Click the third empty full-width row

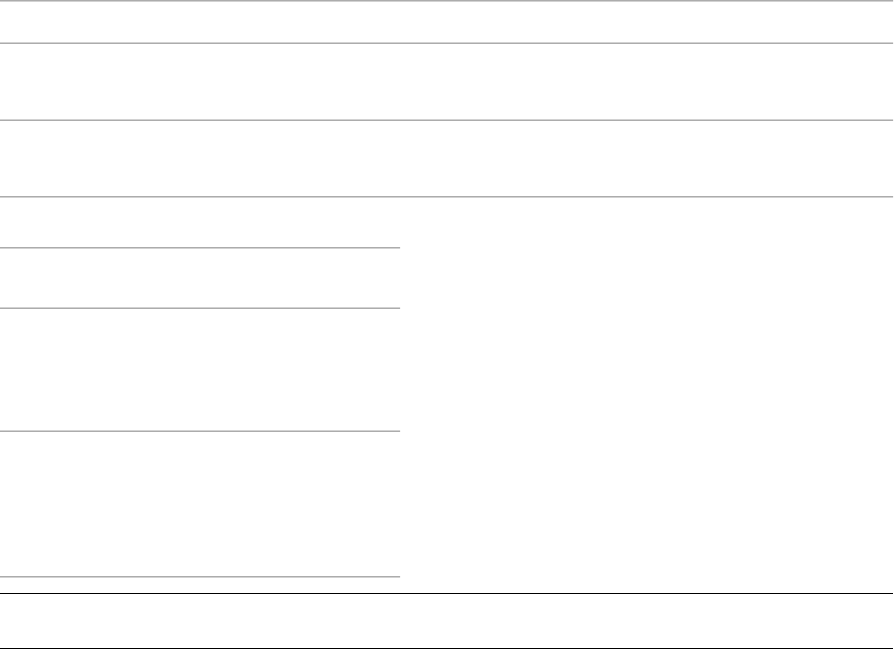pos(446,158)
